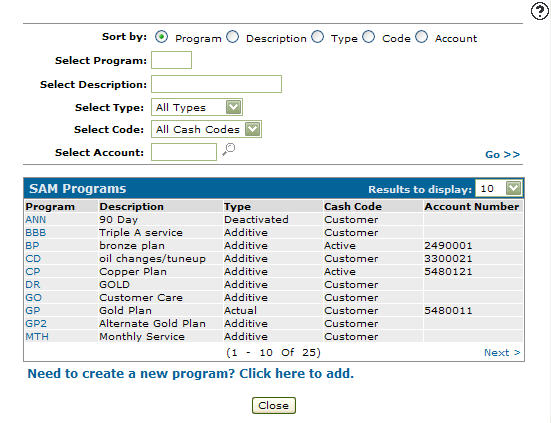Change the Results to display dropdown
The height and width of the screenshot is (423, 551).
click(499, 188)
